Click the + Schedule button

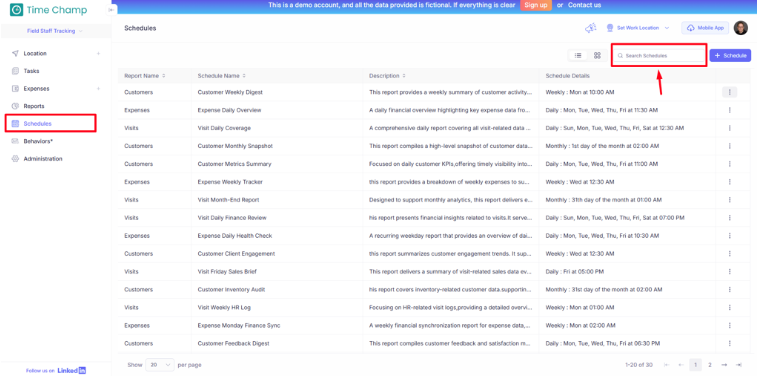tap(730, 56)
